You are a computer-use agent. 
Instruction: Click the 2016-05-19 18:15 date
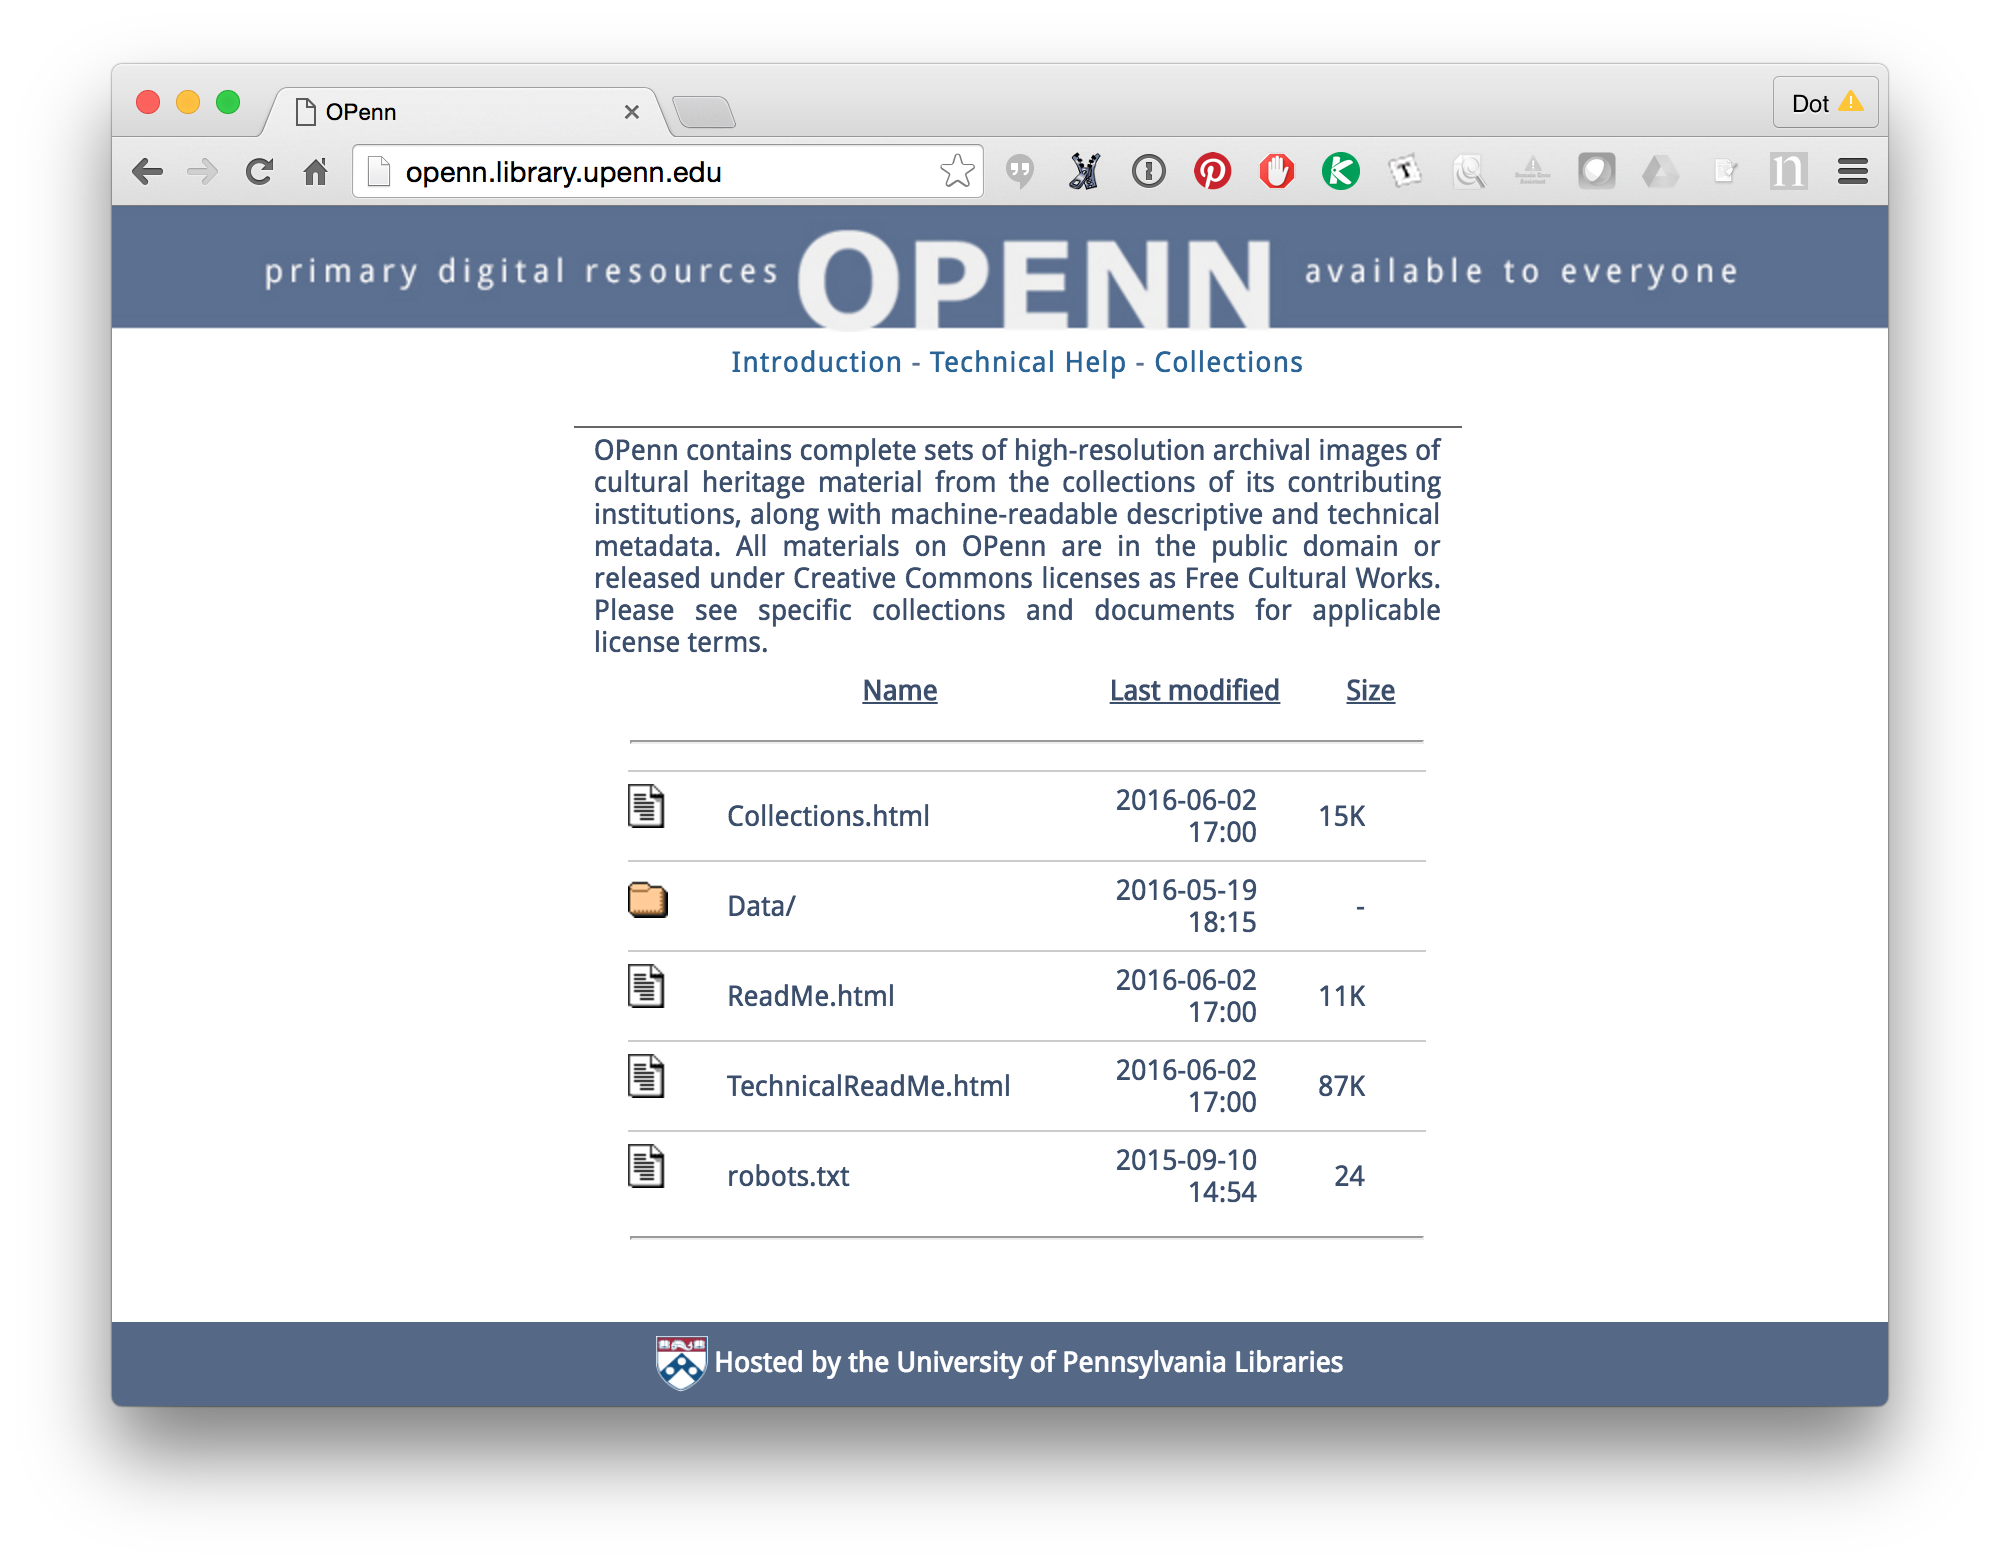click(x=1186, y=906)
